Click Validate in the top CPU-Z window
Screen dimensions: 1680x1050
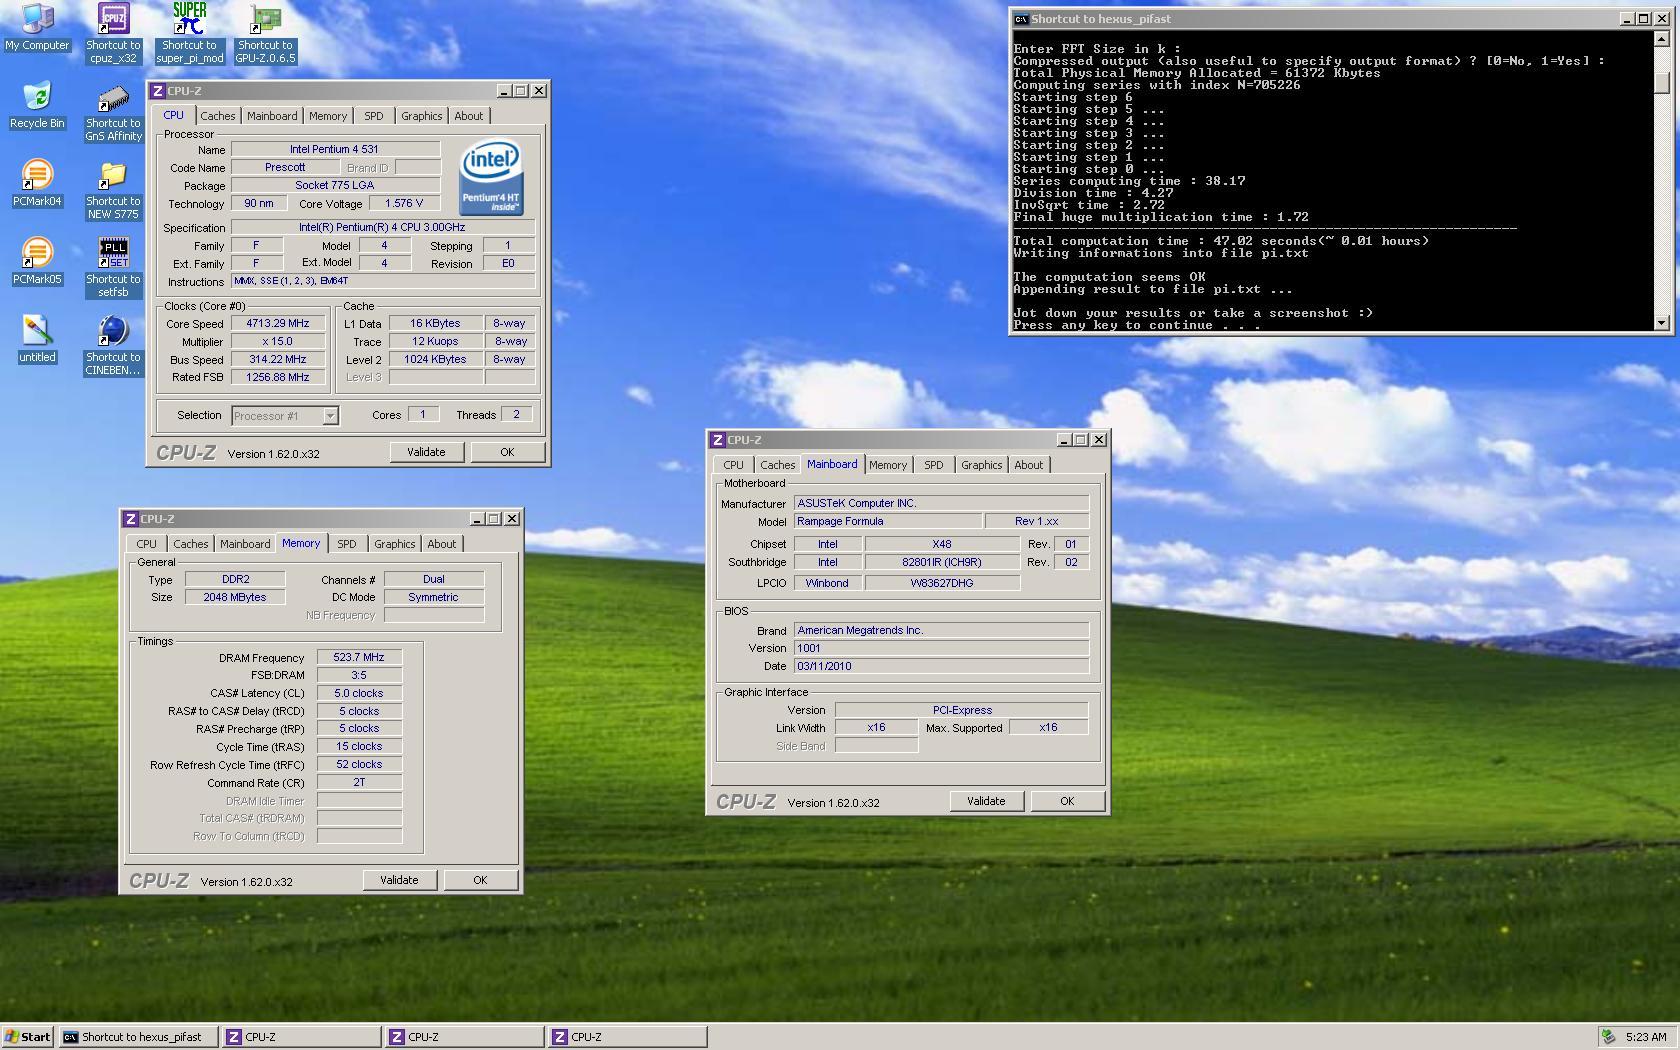[x=426, y=452]
